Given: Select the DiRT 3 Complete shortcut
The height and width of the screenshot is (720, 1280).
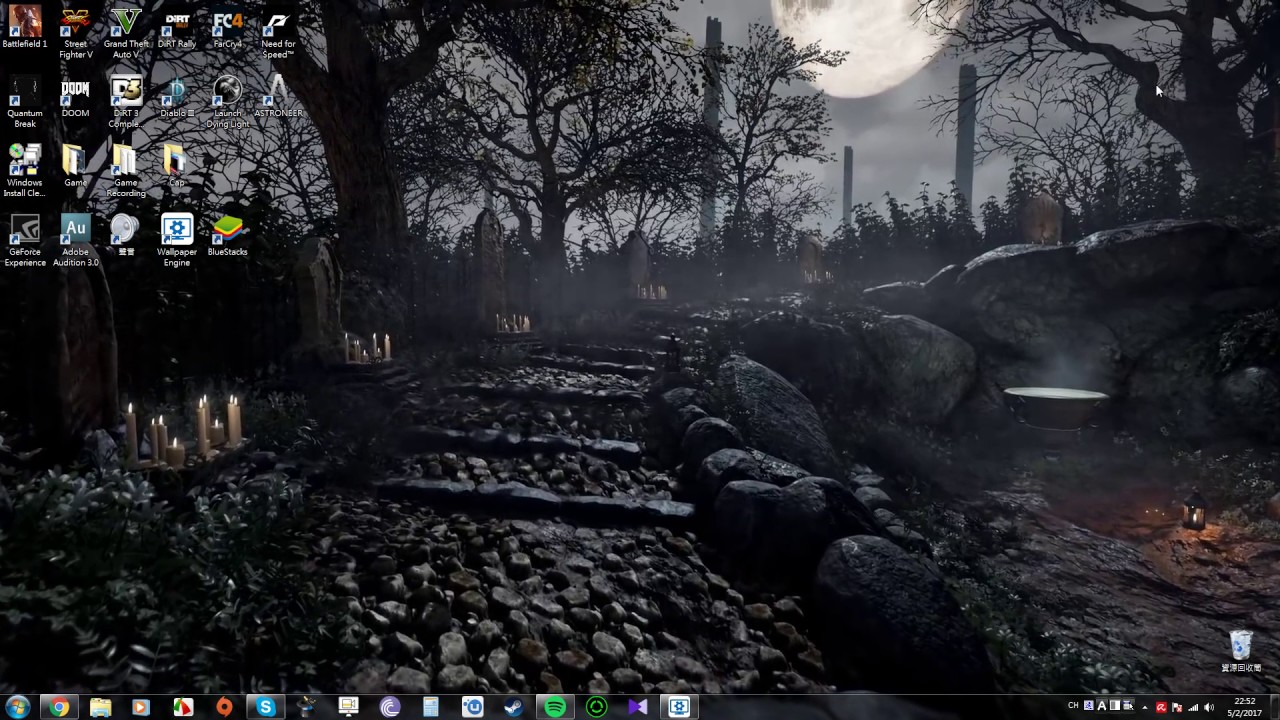Looking at the screenshot, I should point(126,101).
